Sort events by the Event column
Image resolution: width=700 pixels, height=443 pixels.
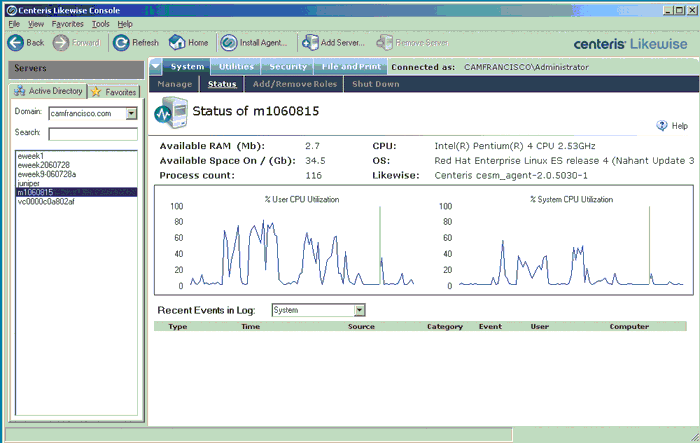pos(490,326)
